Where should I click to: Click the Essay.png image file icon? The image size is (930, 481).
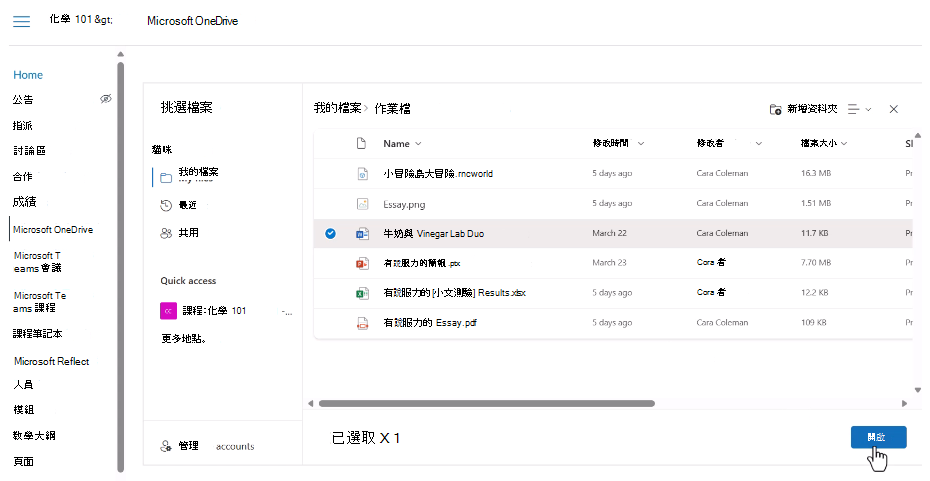[x=362, y=204]
